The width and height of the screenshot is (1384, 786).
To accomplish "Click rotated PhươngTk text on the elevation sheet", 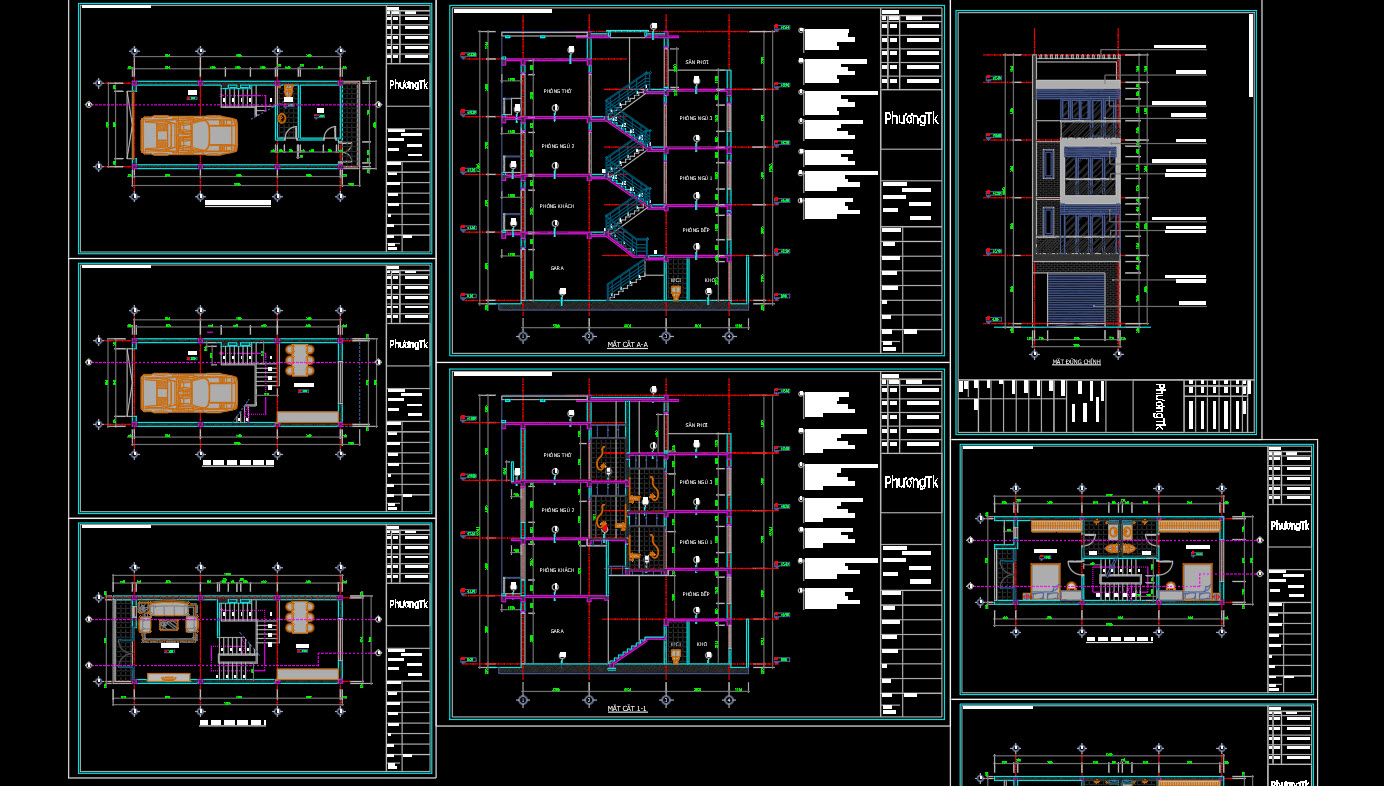I will 1158,406.
